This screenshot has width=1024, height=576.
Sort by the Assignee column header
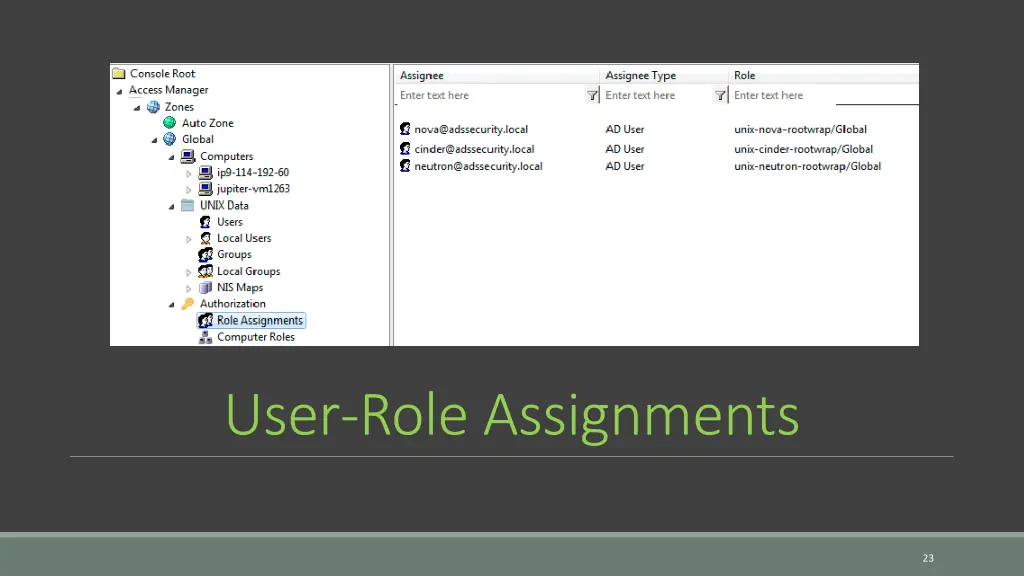[496, 75]
